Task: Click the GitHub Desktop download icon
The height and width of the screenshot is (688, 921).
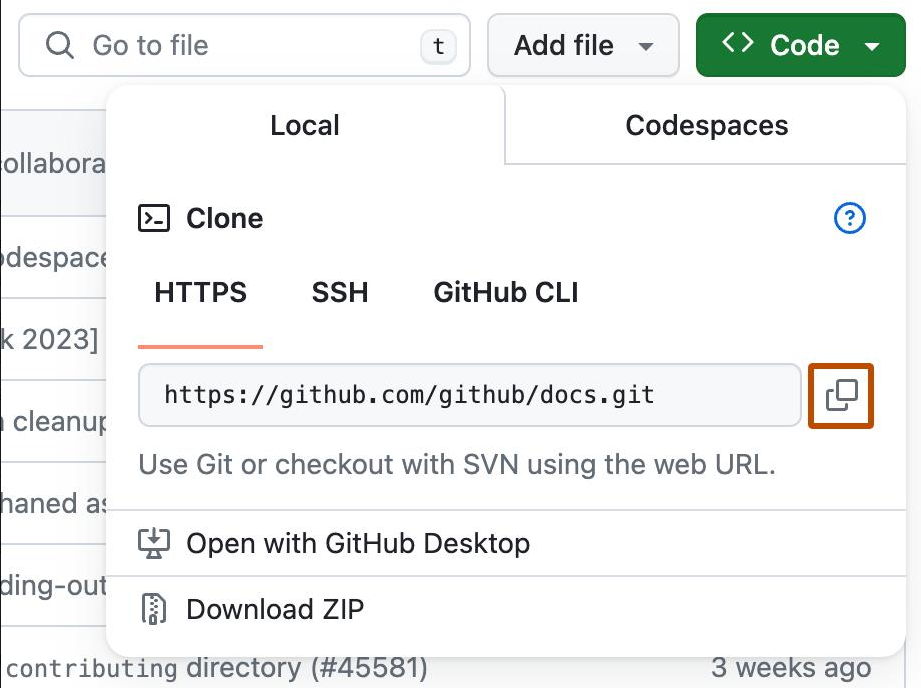Action: 154,543
